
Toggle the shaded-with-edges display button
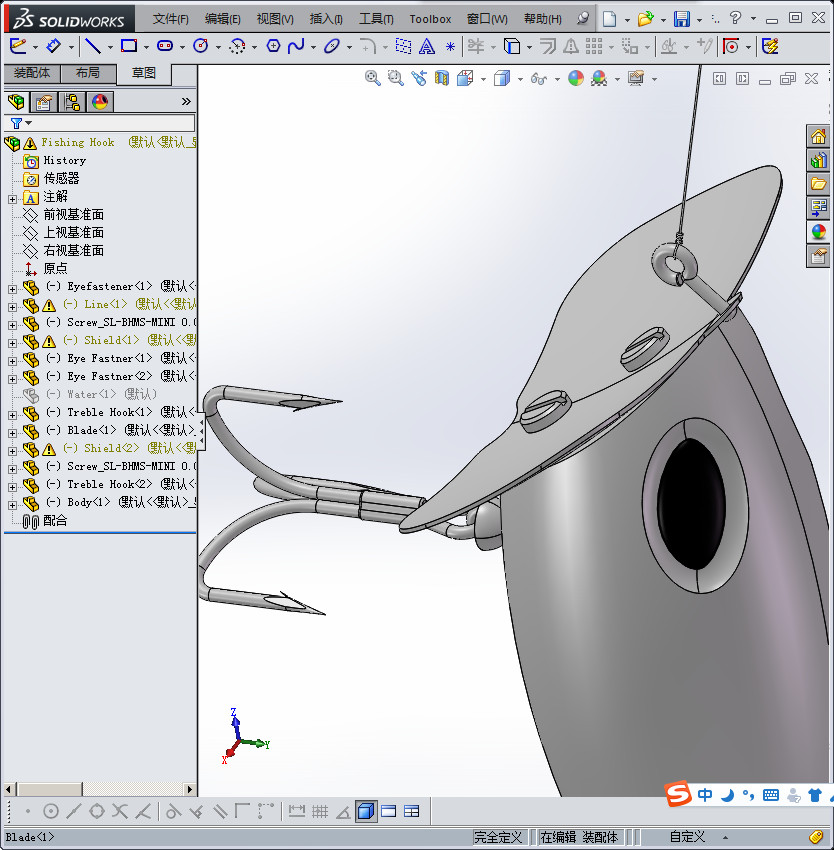[366, 811]
